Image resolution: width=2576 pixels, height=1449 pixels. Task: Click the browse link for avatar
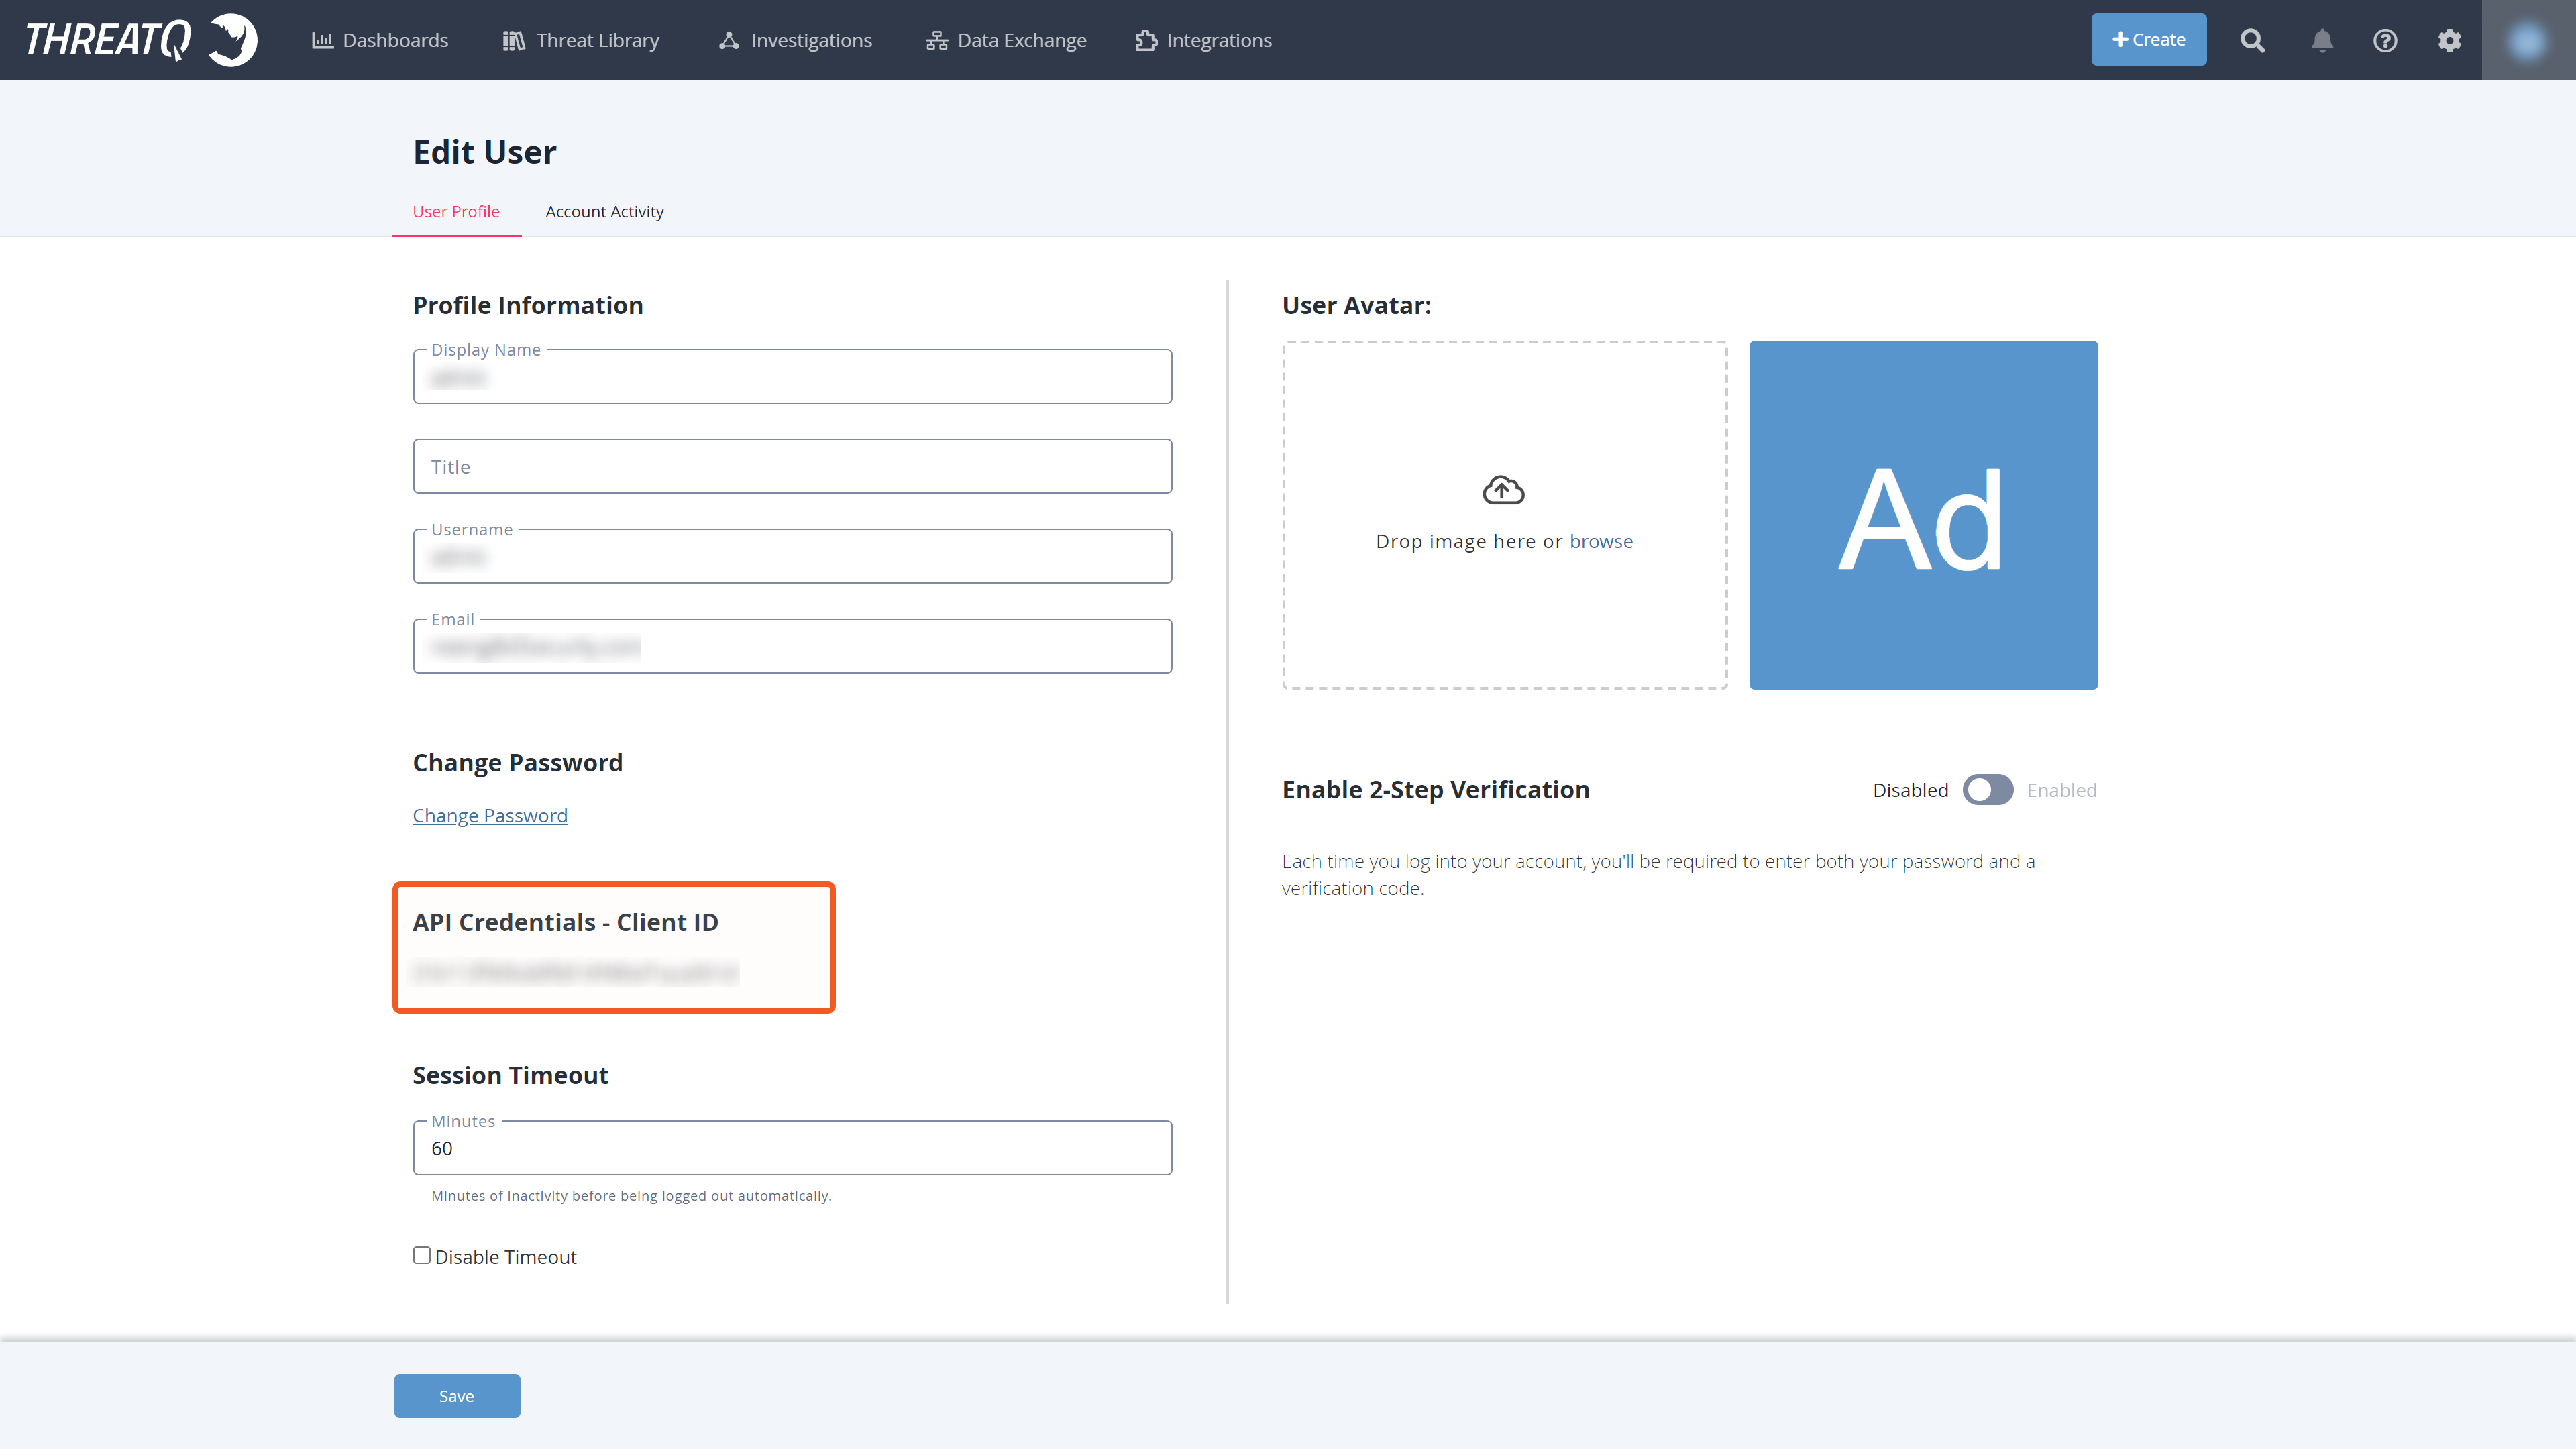click(x=1600, y=541)
